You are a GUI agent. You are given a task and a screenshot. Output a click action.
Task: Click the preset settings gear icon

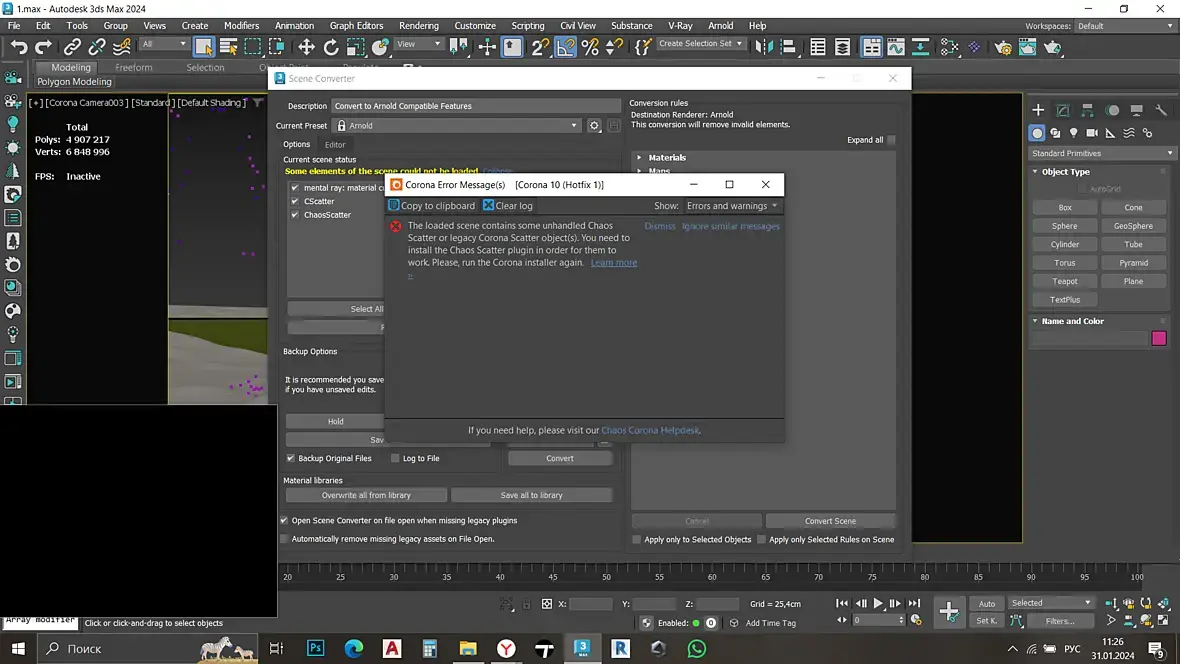pos(595,126)
